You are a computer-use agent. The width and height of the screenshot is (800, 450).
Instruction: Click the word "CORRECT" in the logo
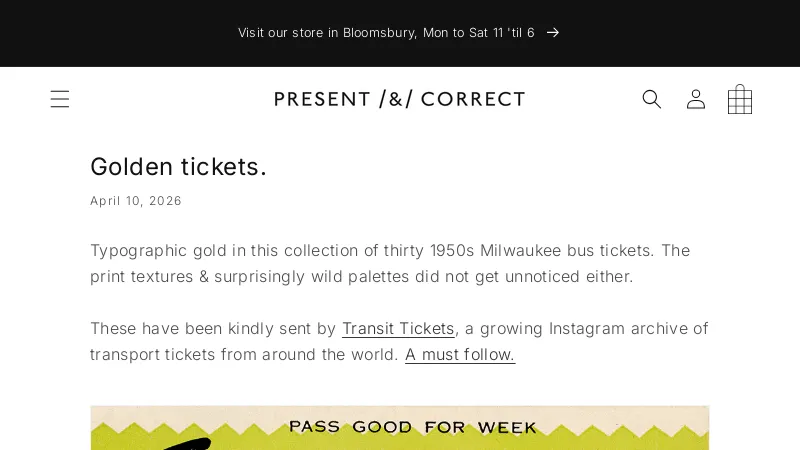pyautogui.click(x=473, y=99)
